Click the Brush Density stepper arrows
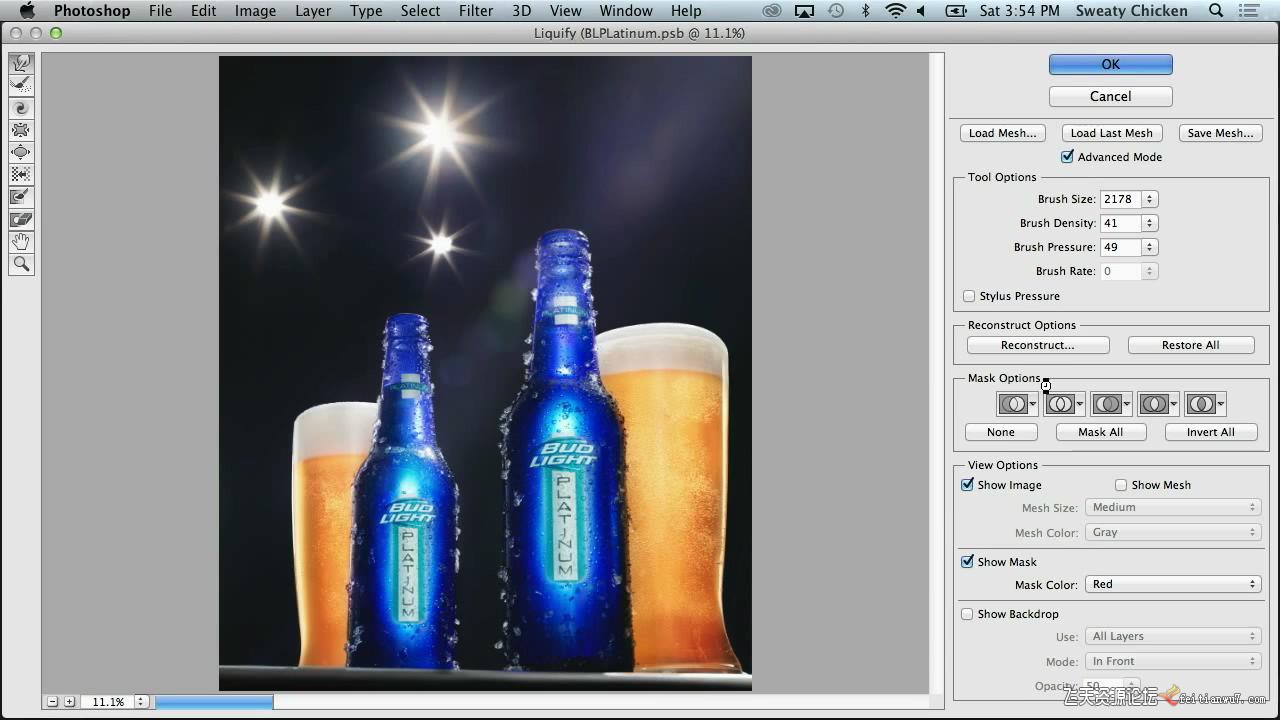The image size is (1280, 720). pyautogui.click(x=1150, y=223)
